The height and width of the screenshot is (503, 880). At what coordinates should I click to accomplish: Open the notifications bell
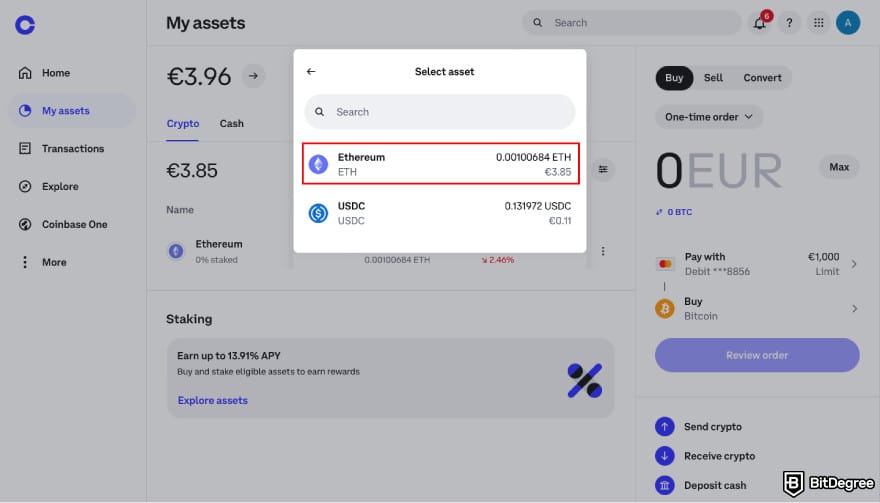coord(760,23)
